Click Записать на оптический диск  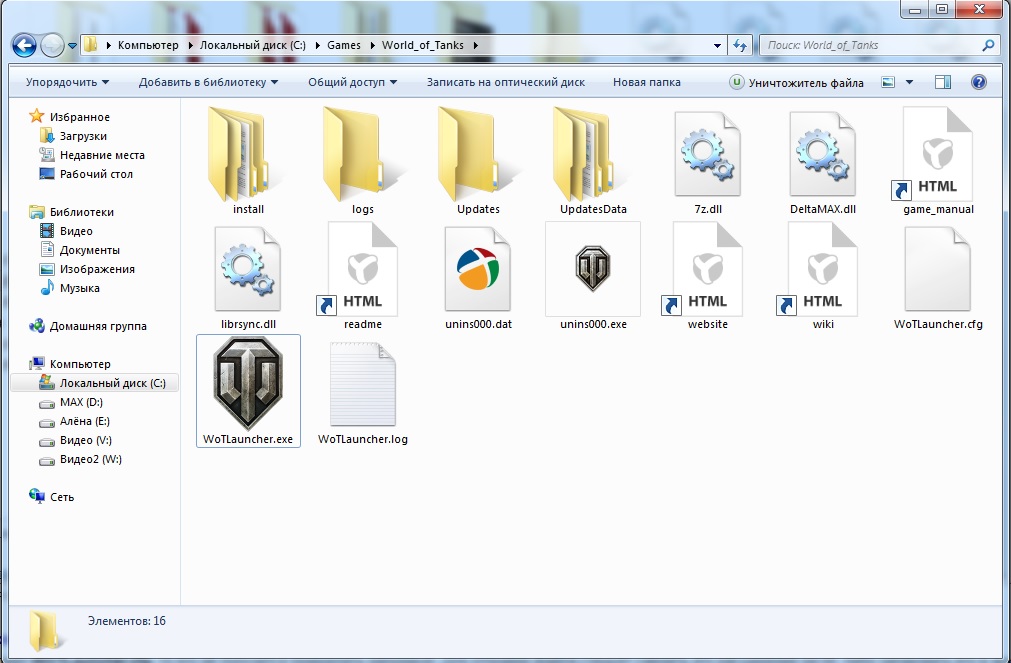coord(505,82)
